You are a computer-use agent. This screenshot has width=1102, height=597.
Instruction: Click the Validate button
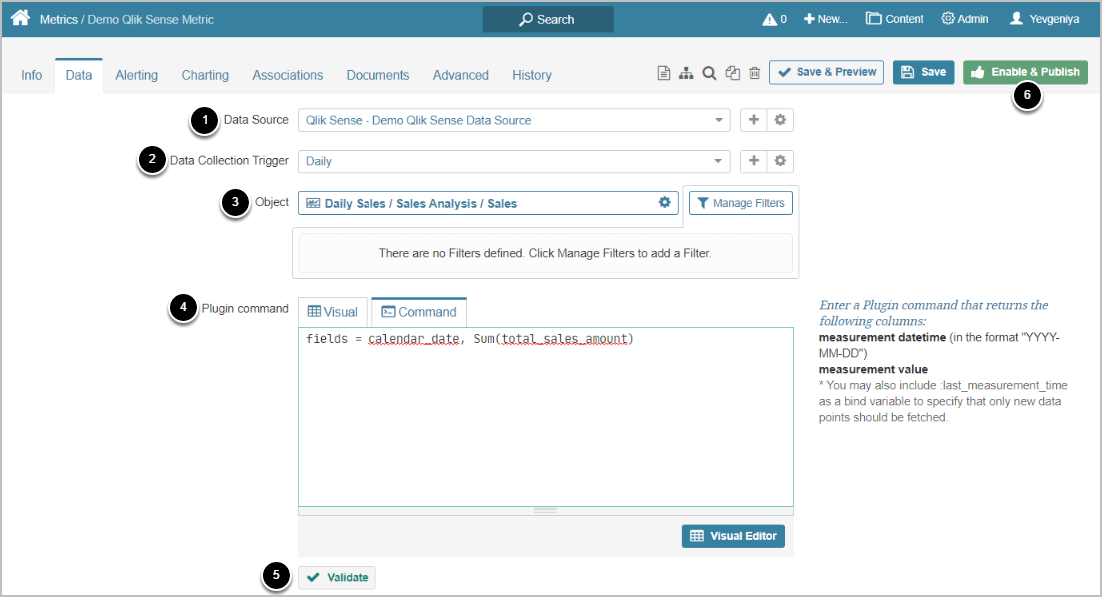tap(337, 577)
